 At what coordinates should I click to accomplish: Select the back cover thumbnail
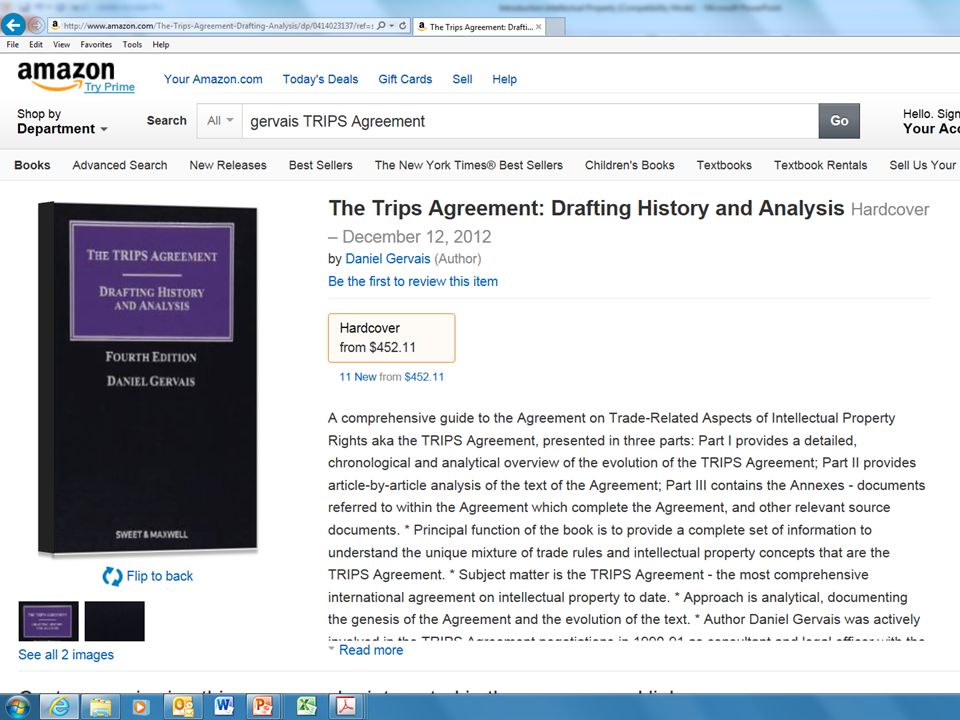tap(114, 621)
